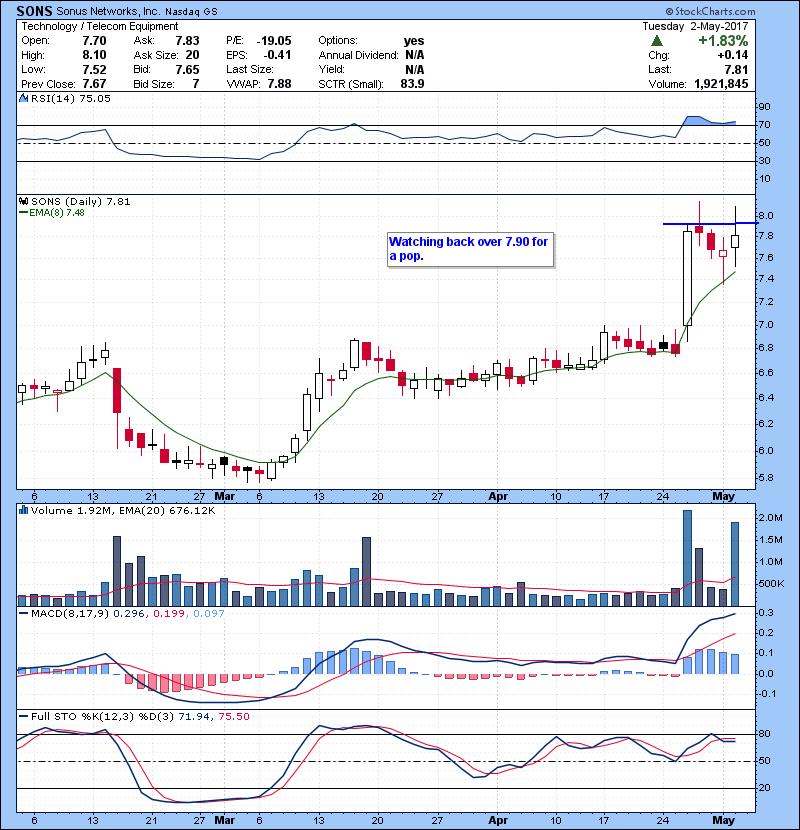Select the Low price value 7.52
This screenshot has height=830, width=800.
(x=94, y=70)
